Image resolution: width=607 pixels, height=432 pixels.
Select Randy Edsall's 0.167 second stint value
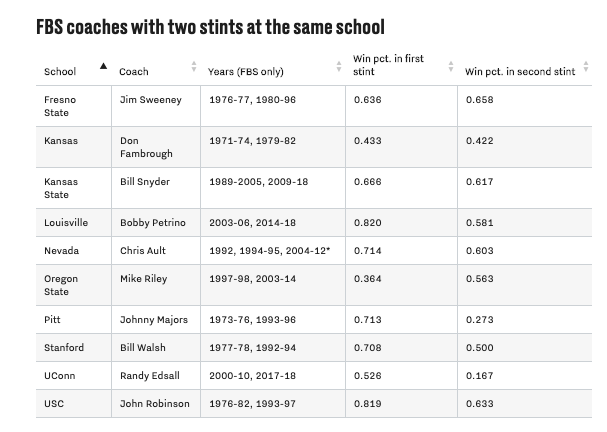480,377
